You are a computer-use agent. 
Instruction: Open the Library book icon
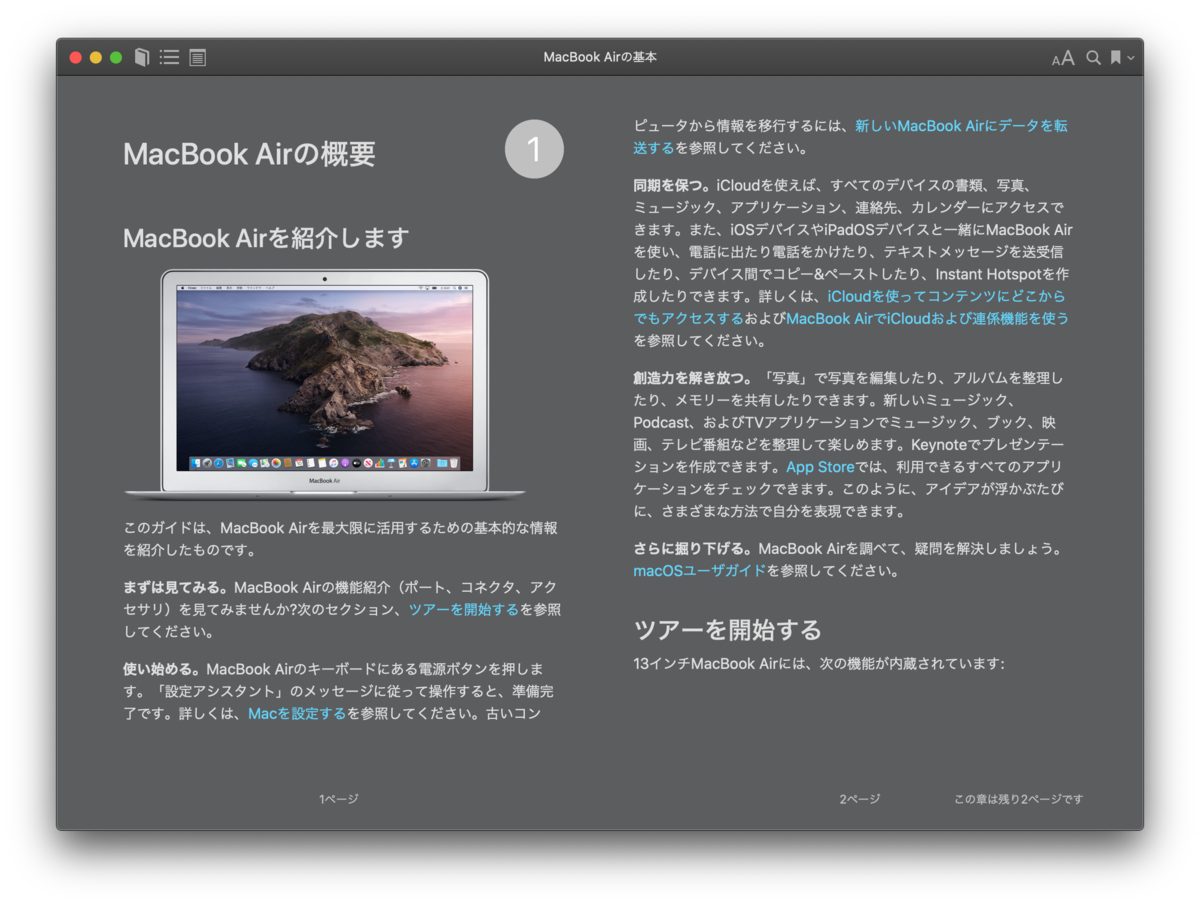coord(142,57)
